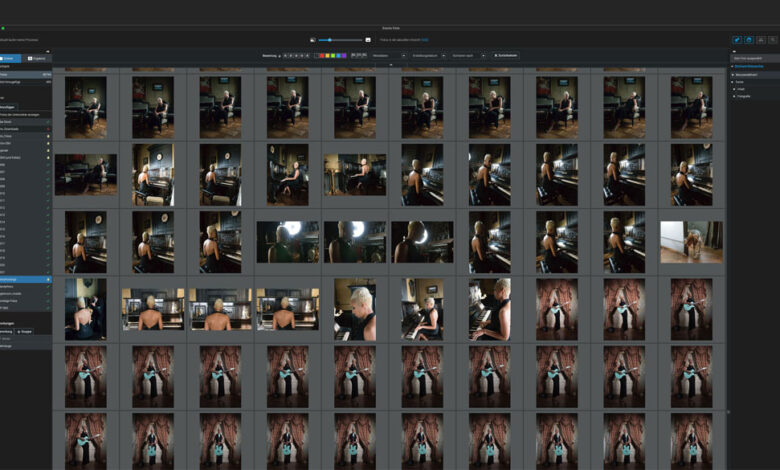This screenshot has width=780, height=470.
Task: Click the small thumbnail size icon left of slider
Action: [313, 40]
